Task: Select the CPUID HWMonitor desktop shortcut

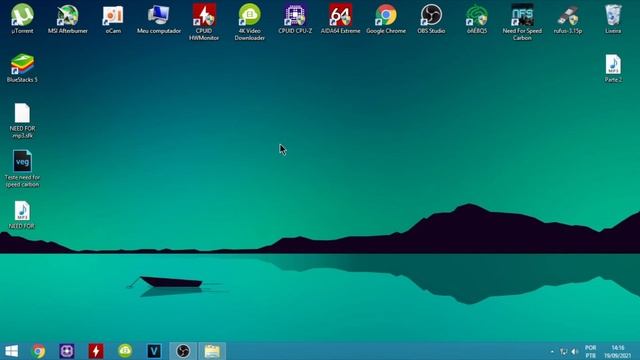Action: [204, 22]
